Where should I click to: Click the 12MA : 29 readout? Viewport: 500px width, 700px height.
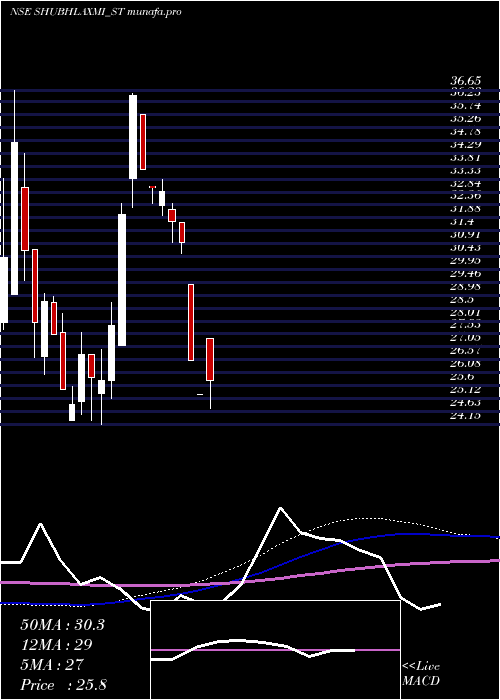point(56,645)
